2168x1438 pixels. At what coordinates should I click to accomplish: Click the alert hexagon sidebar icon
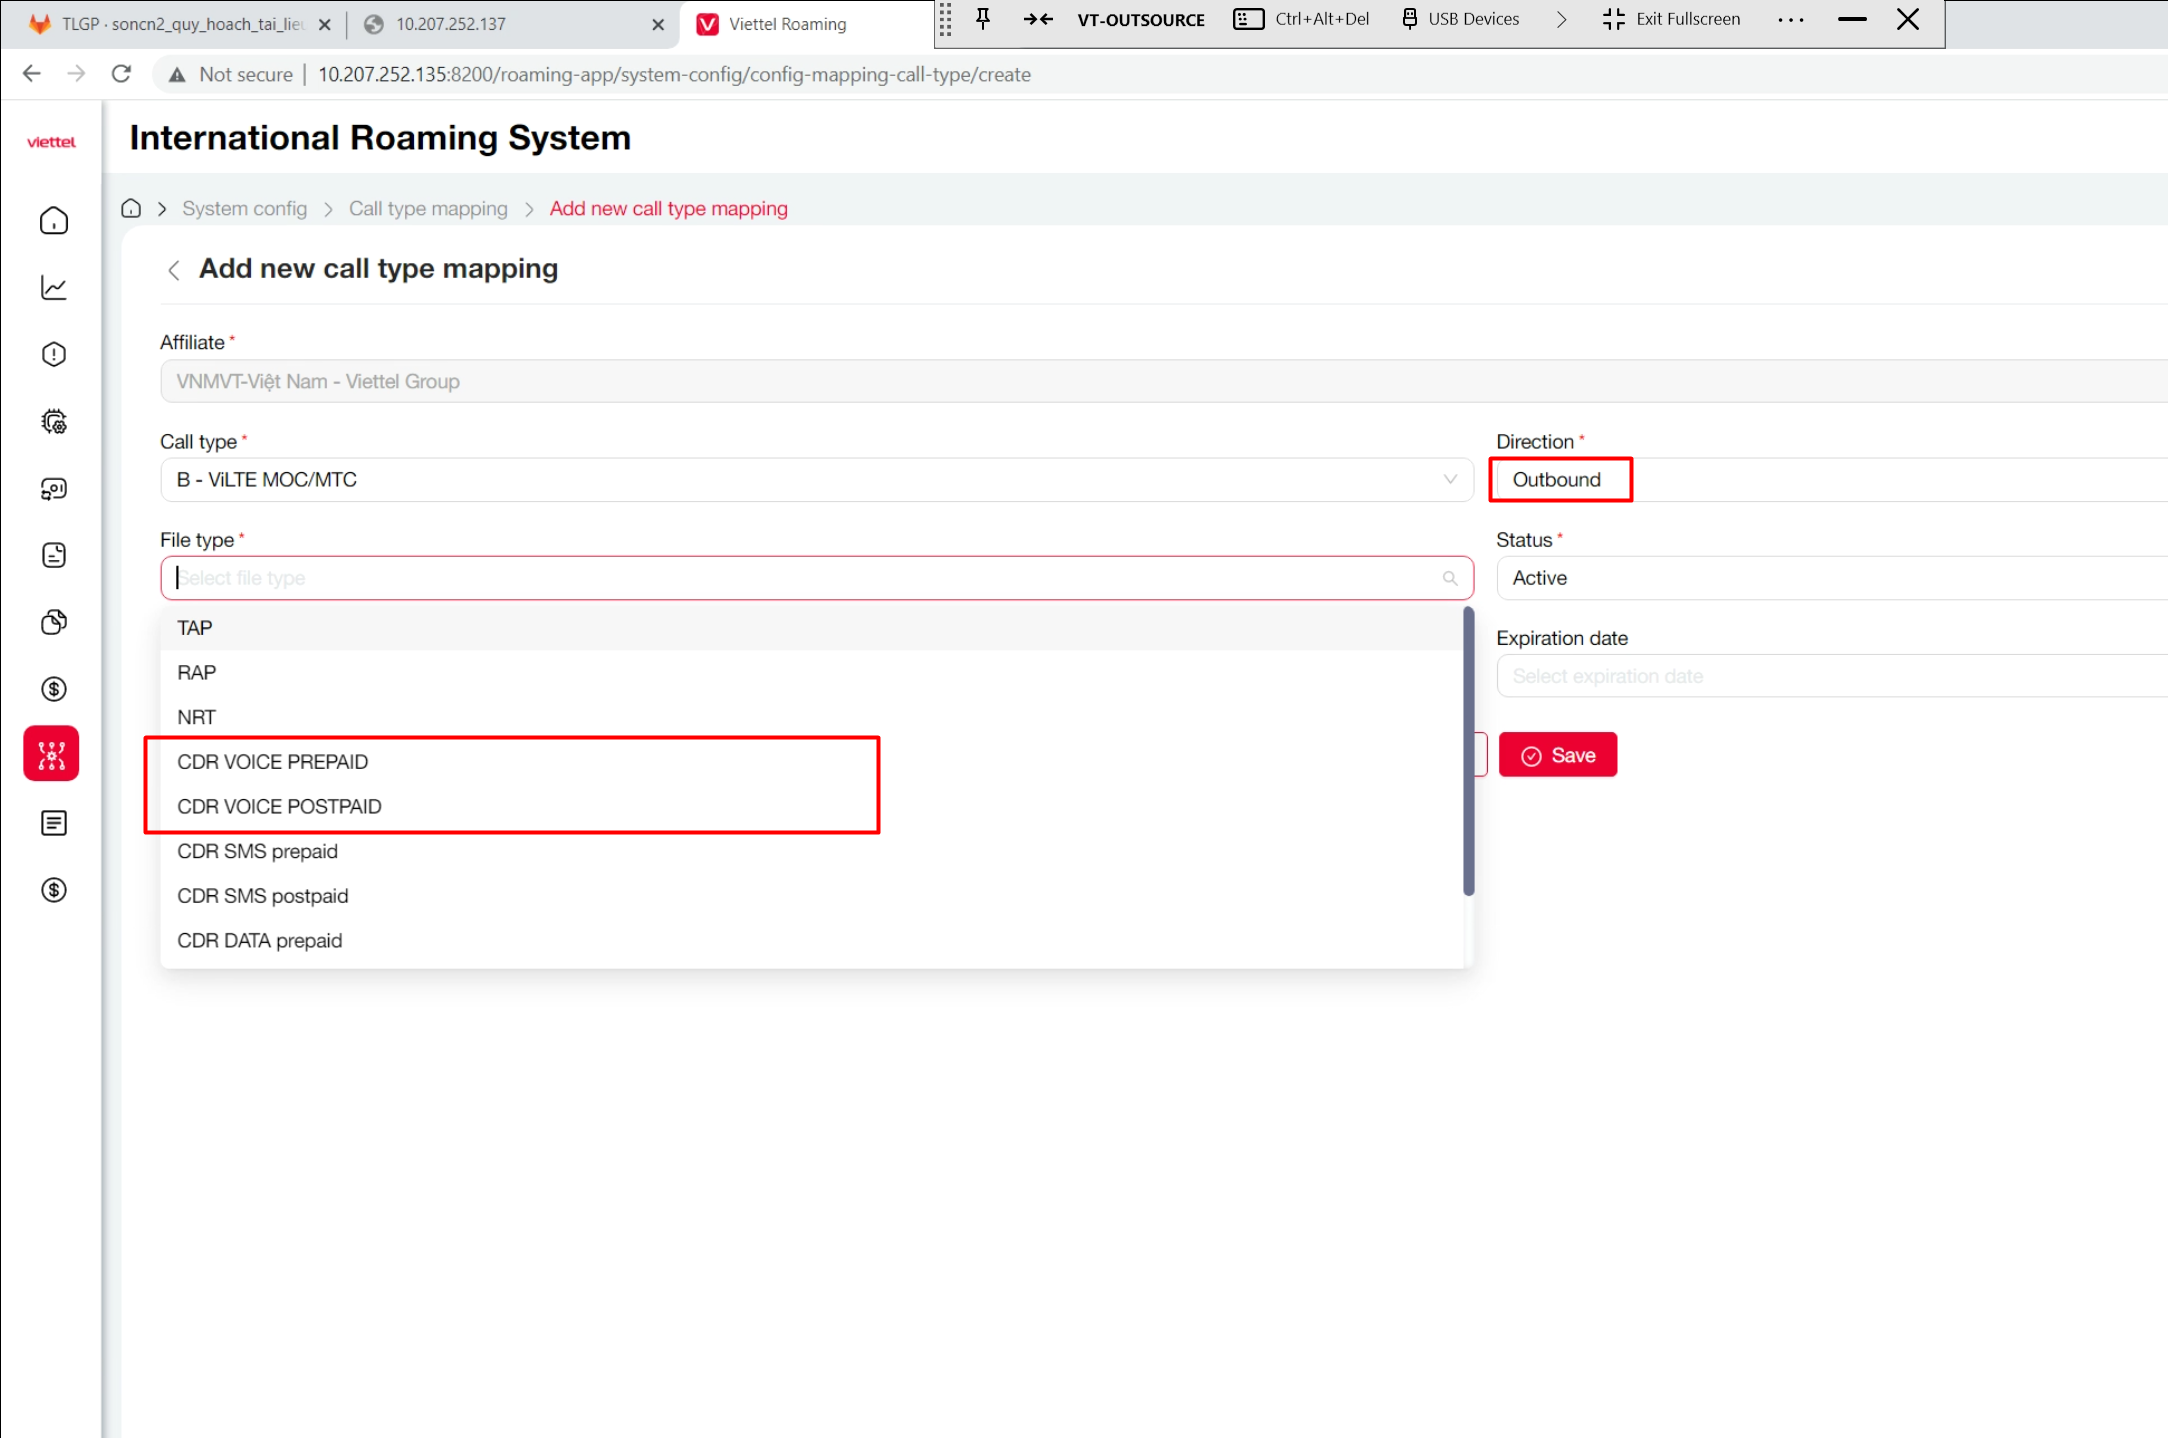(54, 355)
